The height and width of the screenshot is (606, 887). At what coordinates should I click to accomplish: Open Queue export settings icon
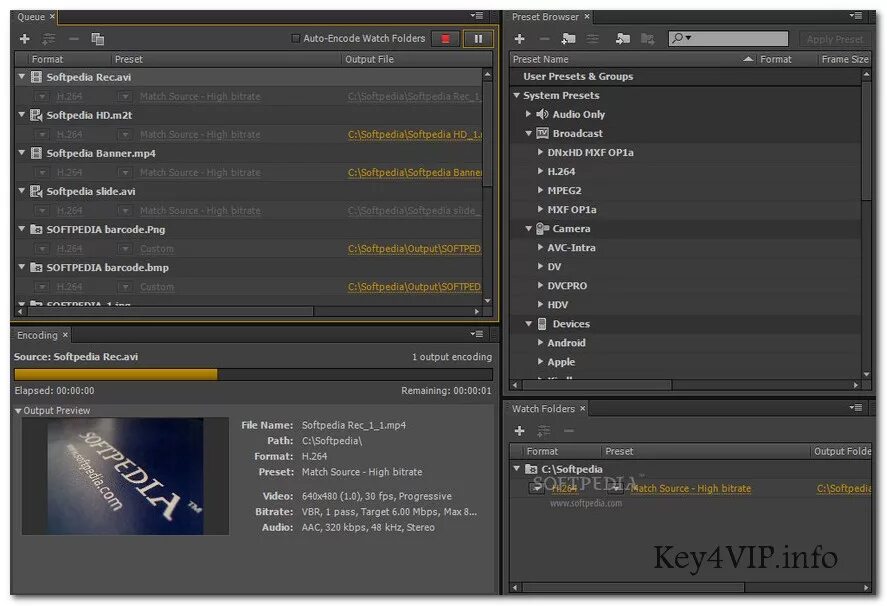[49, 38]
